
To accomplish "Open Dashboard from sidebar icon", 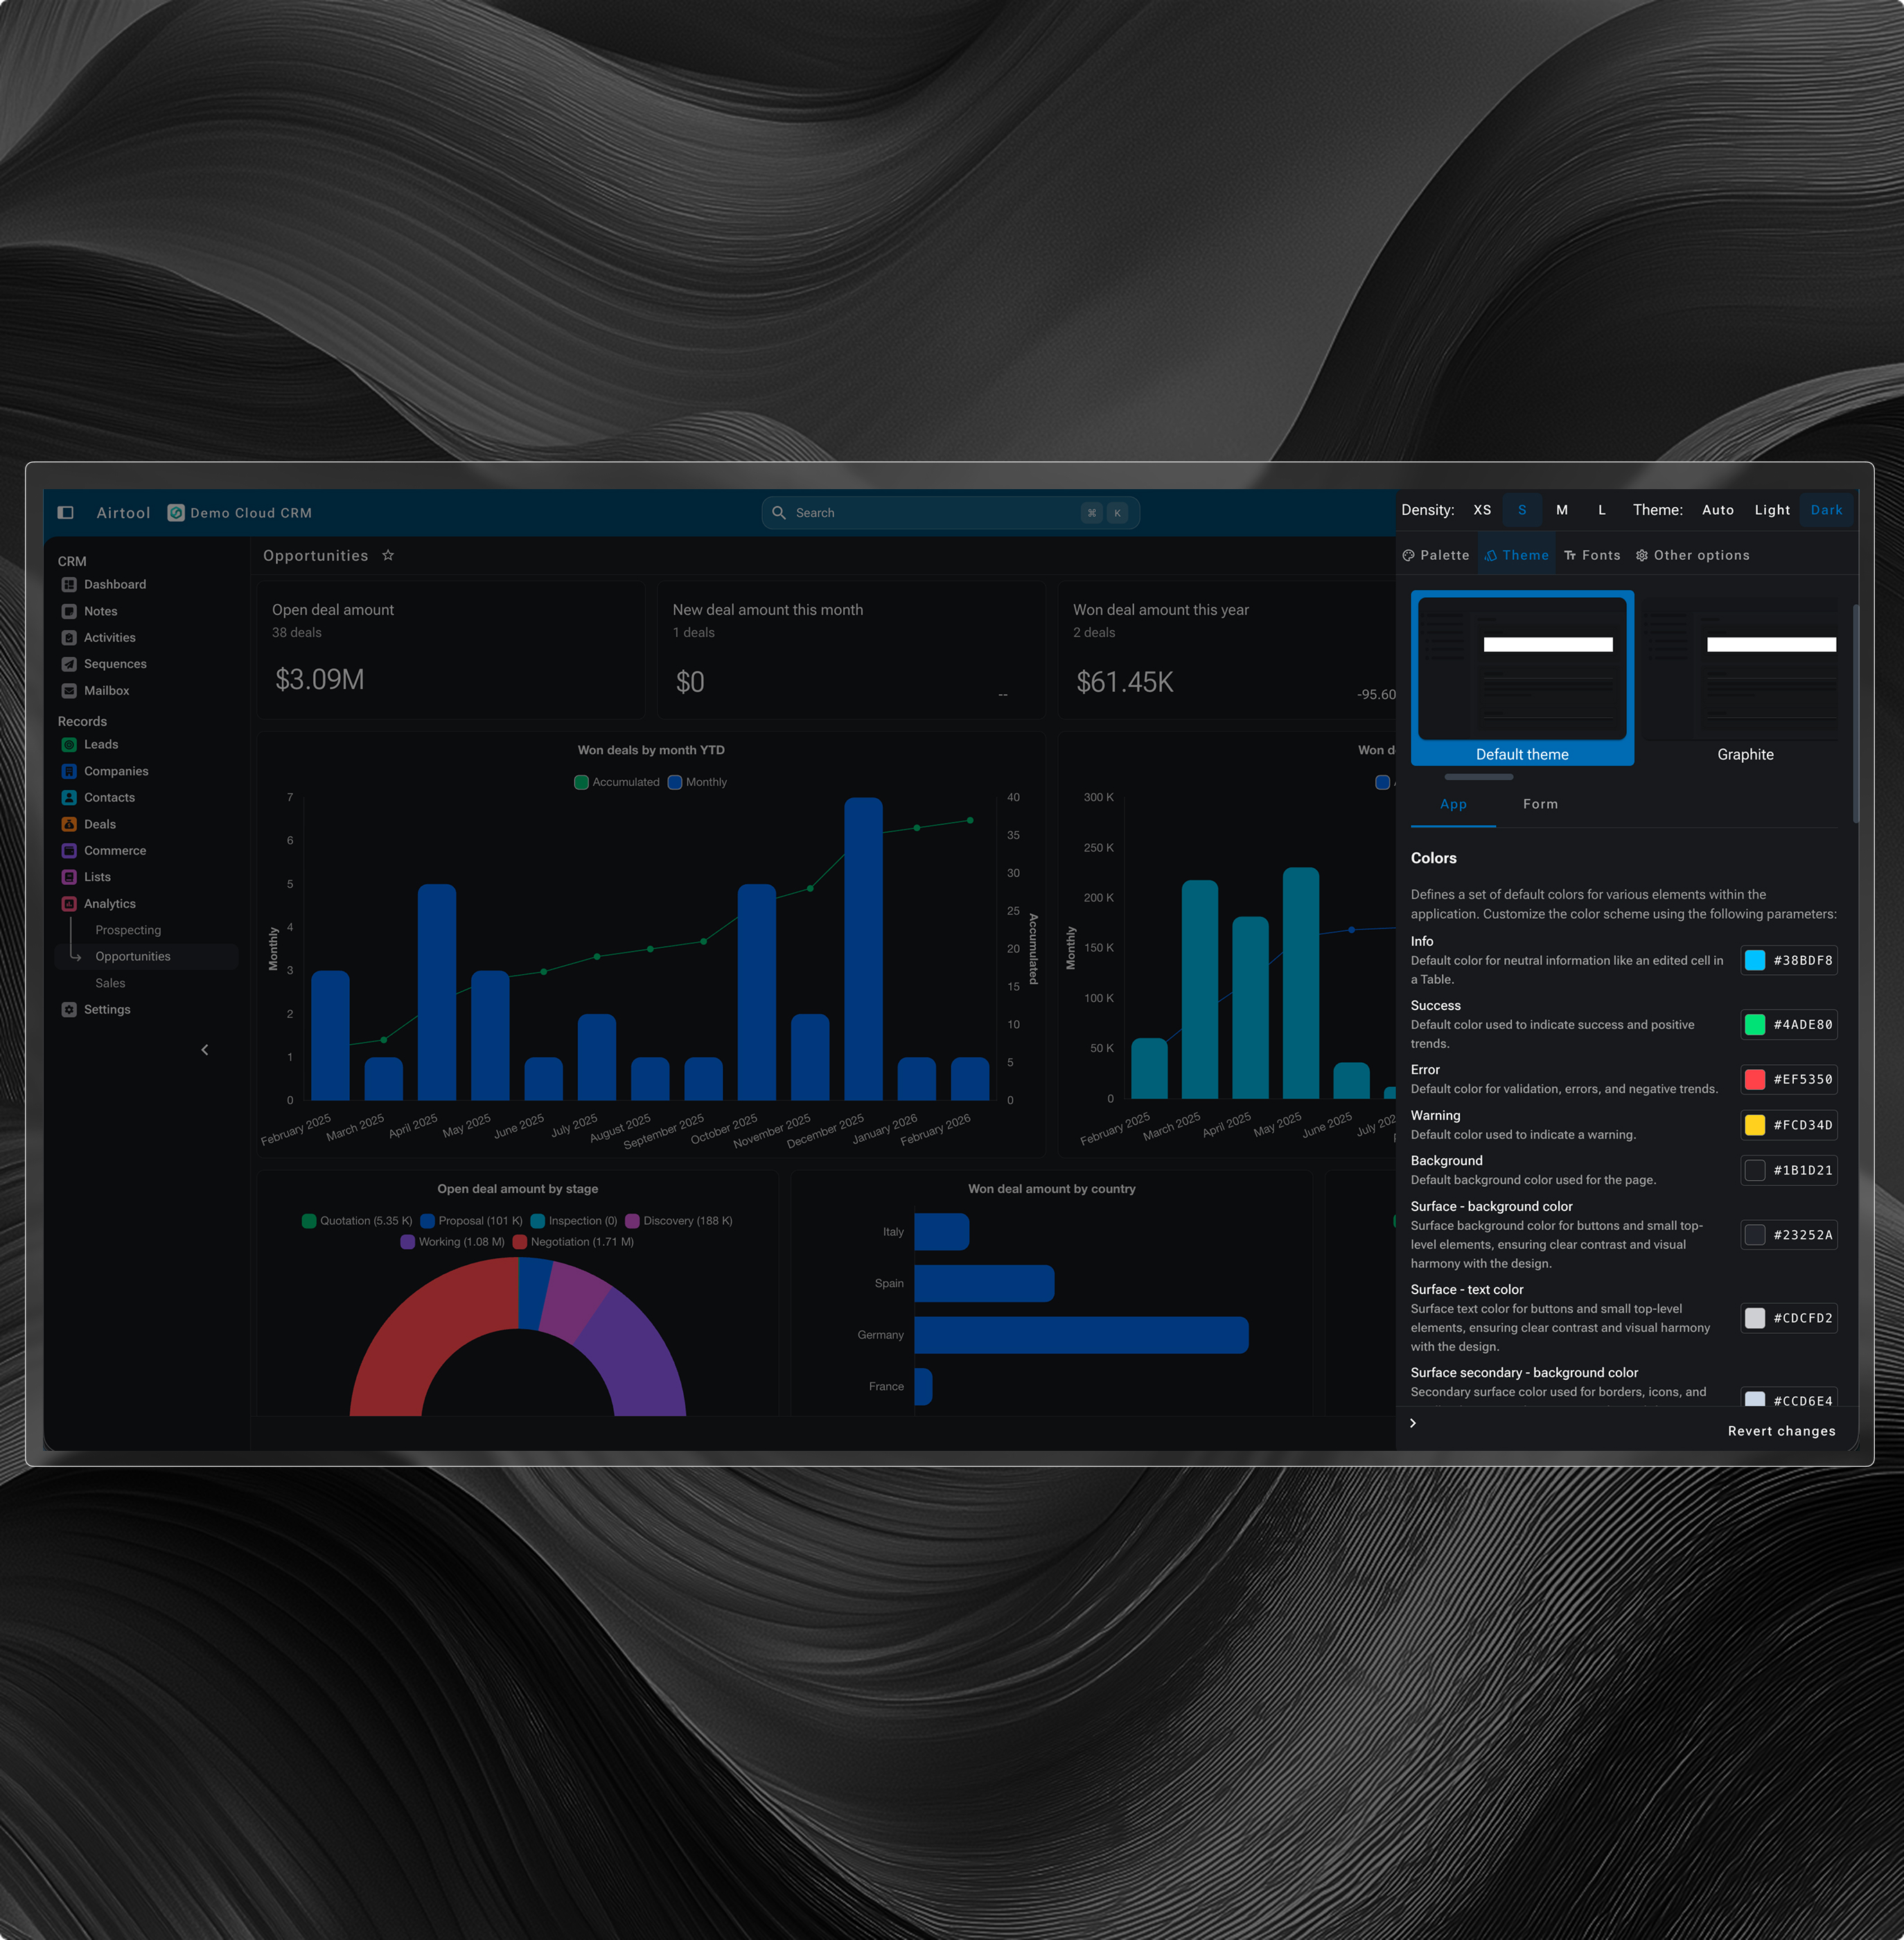I will 69,584.
